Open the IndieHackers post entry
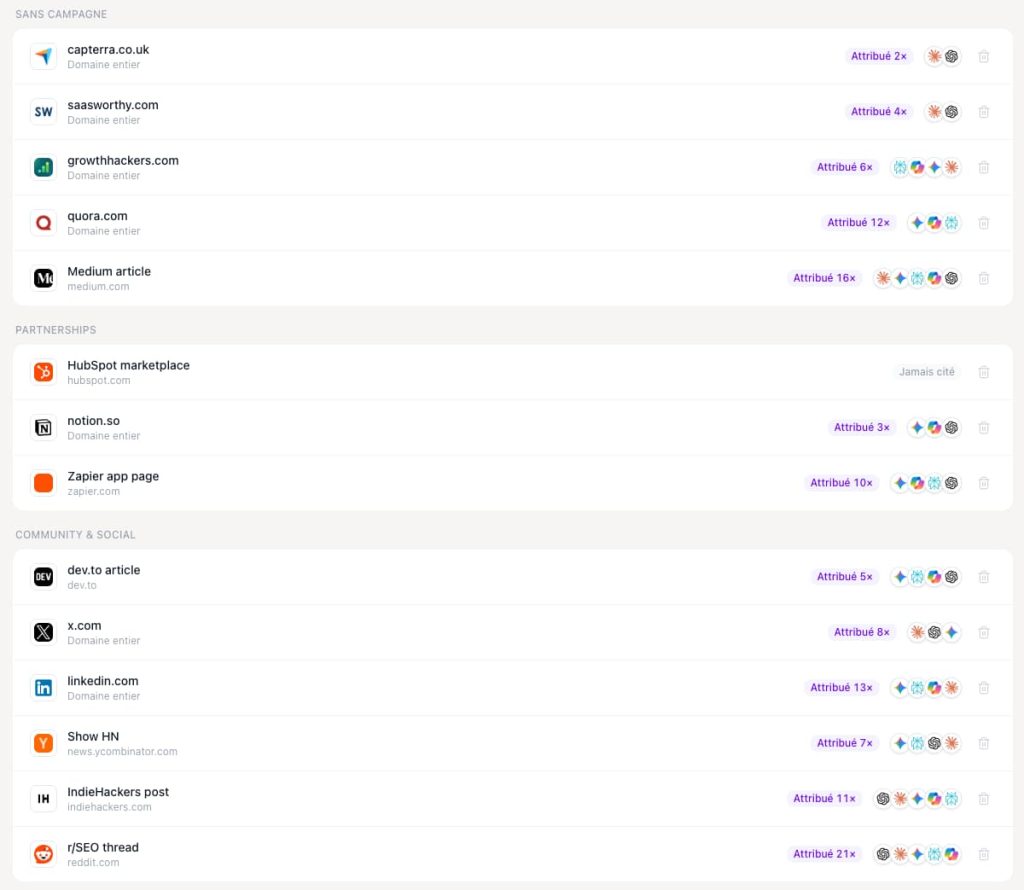 point(513,799)
